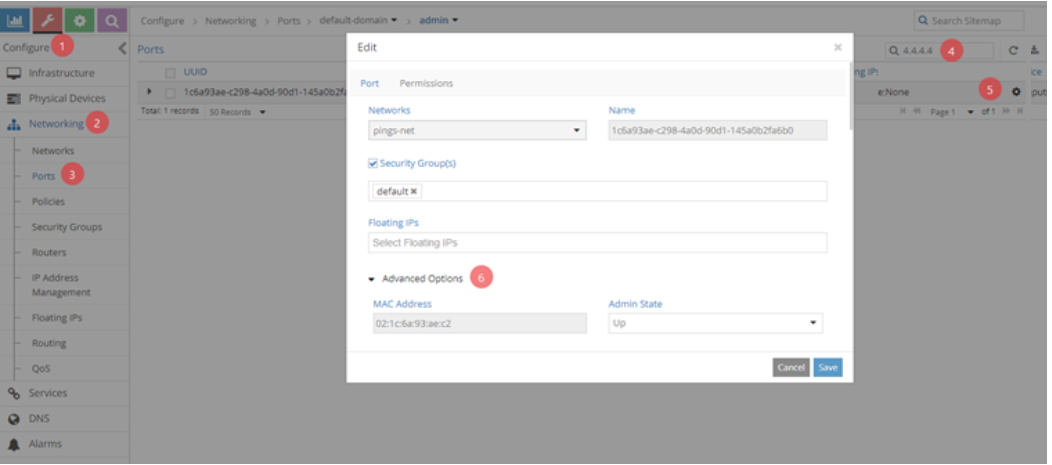1052x465 pixels.
Task: Close the Edit dialog with X
Action: point(837,48)
